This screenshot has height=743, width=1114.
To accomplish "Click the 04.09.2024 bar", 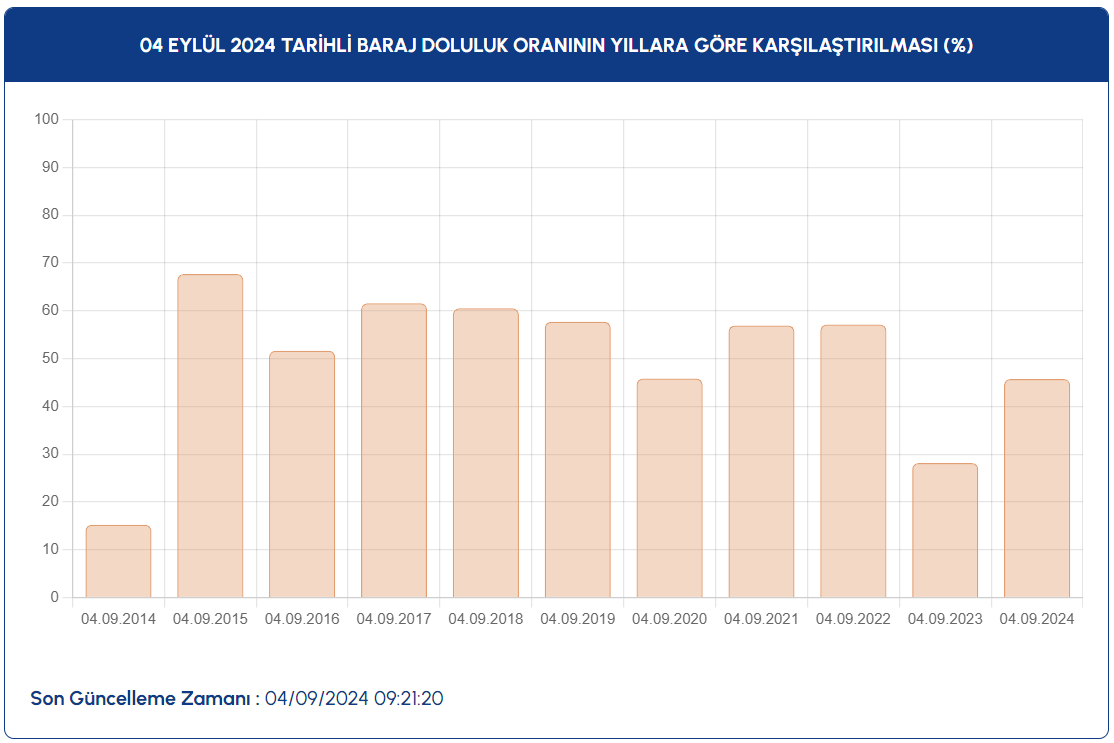I will (1037, 489).
